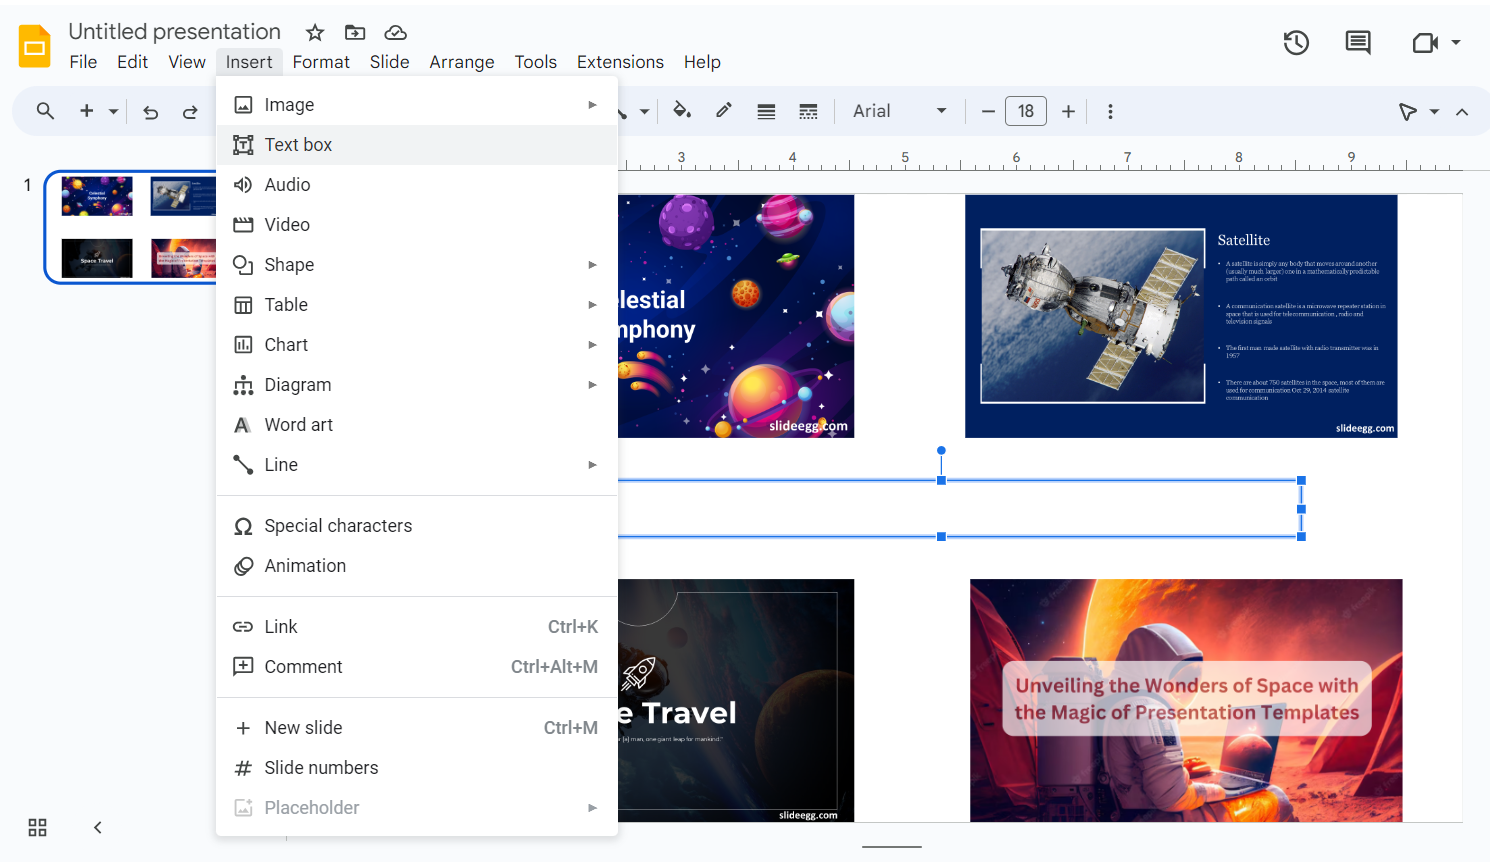Insert a new slide via menu entry

tap(301, 727)
